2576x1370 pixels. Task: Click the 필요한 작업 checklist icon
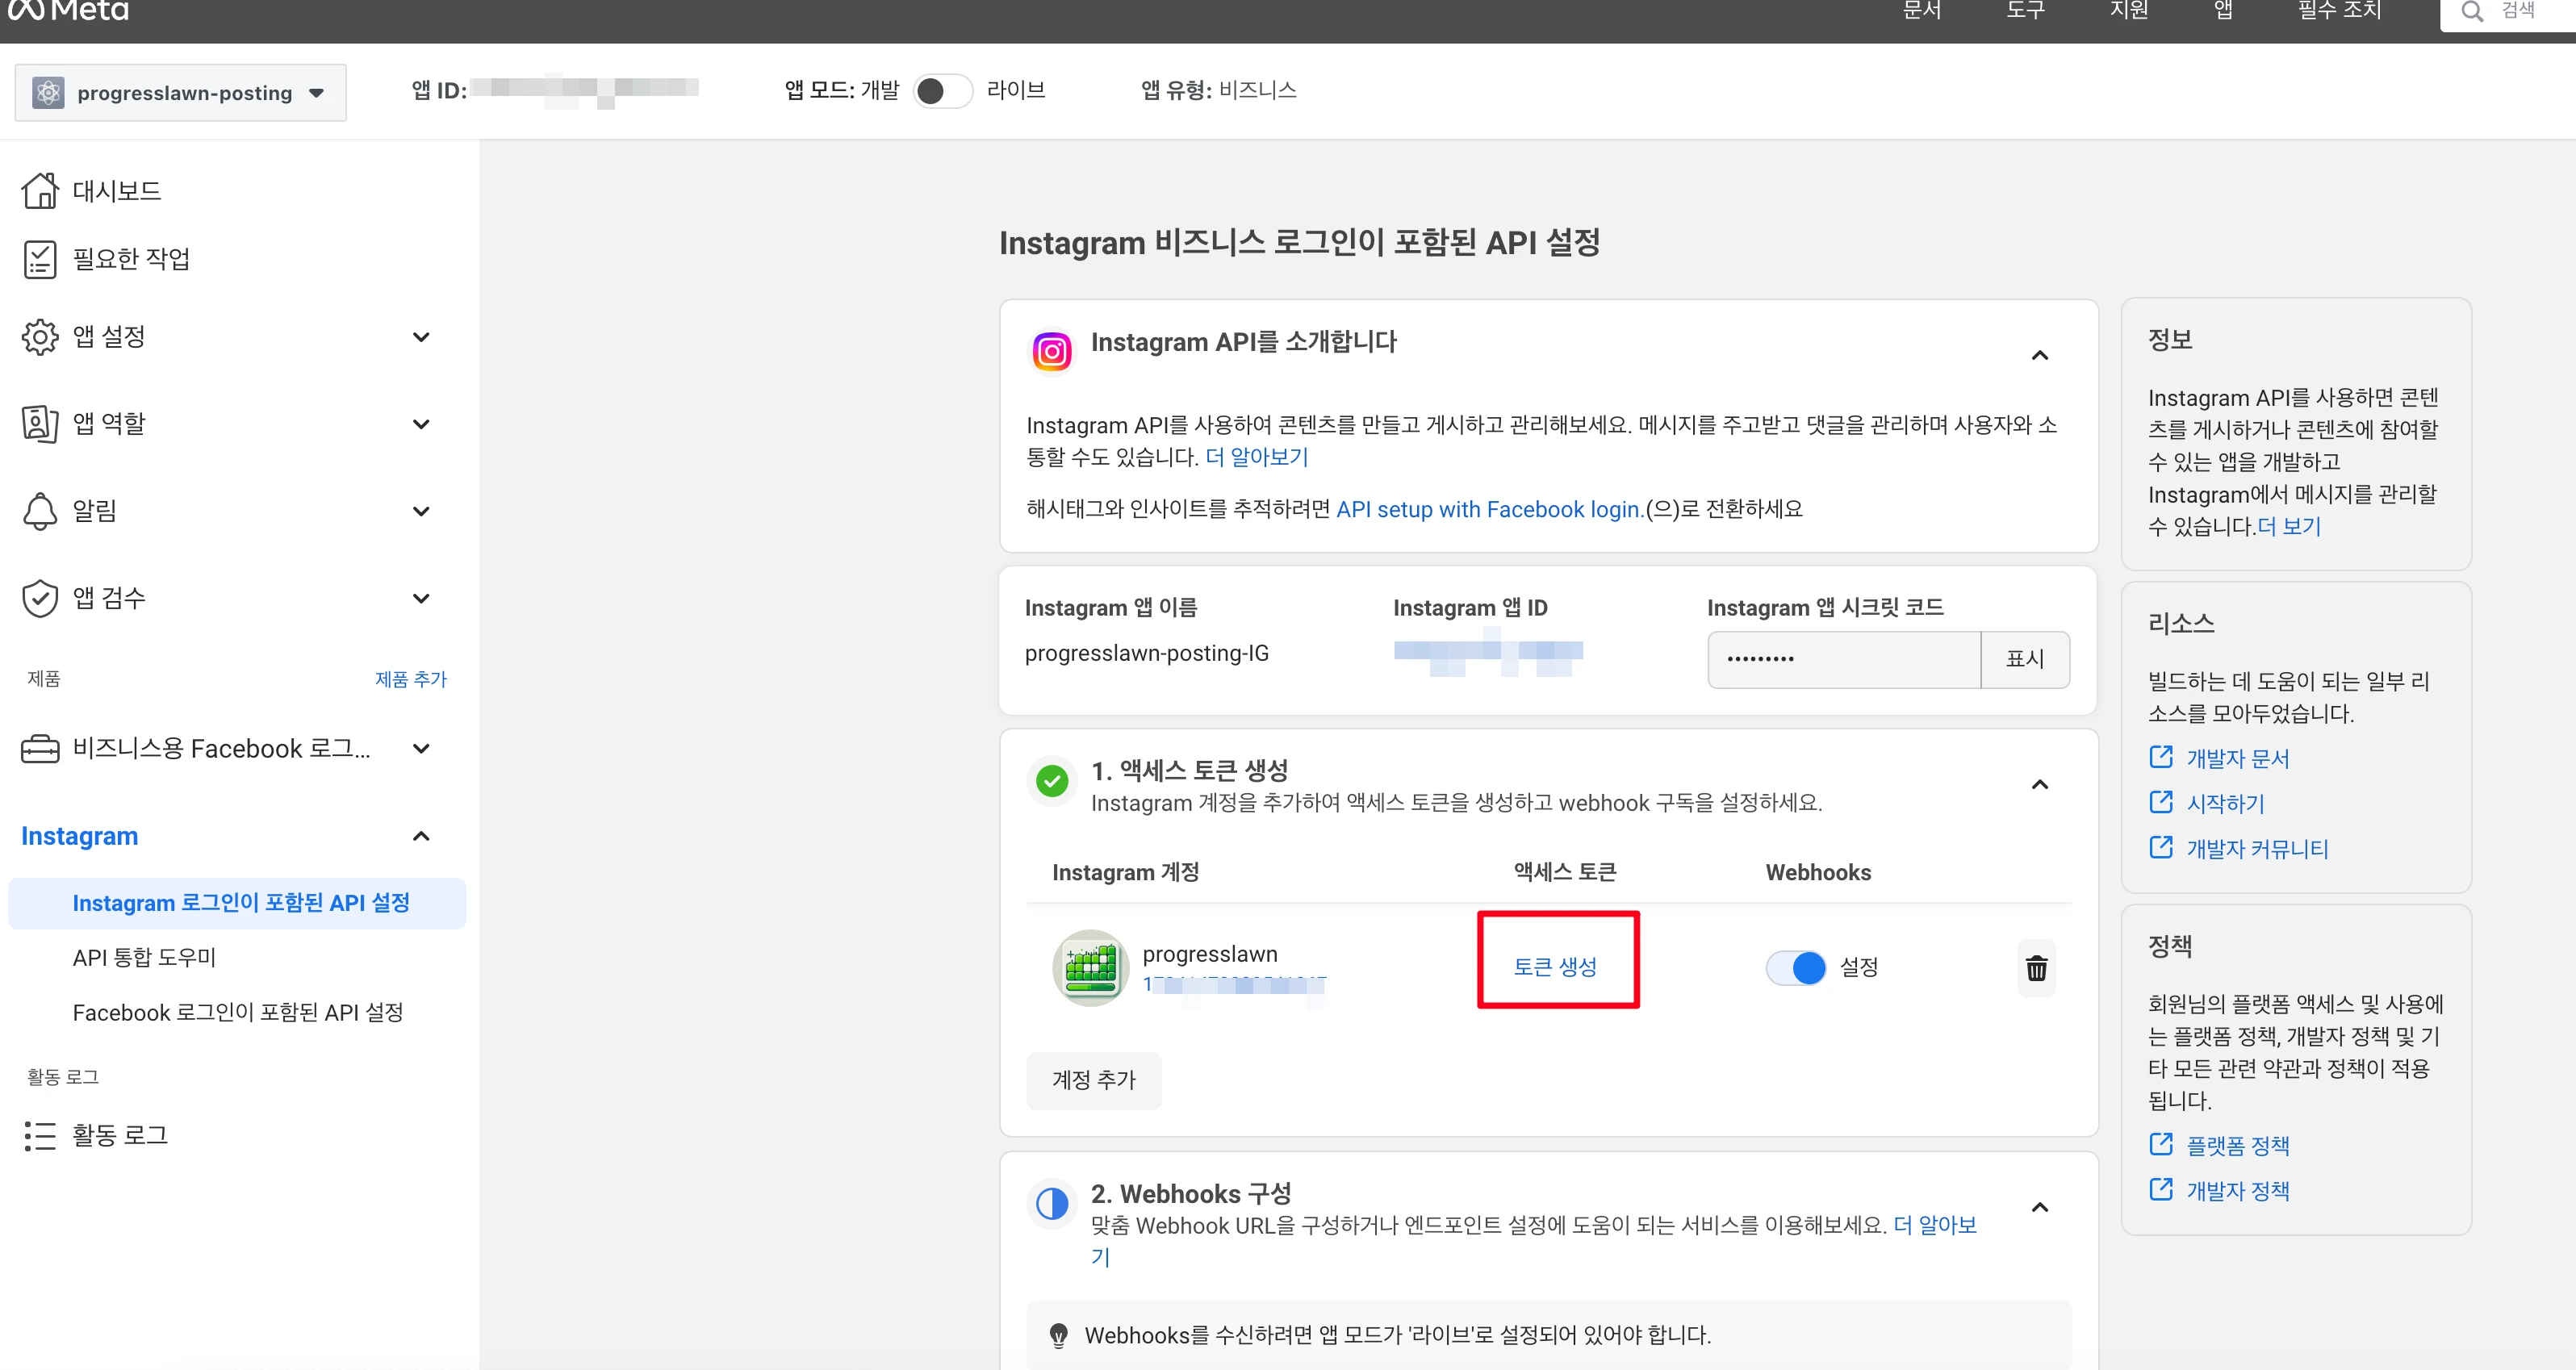tap(40, 259)
